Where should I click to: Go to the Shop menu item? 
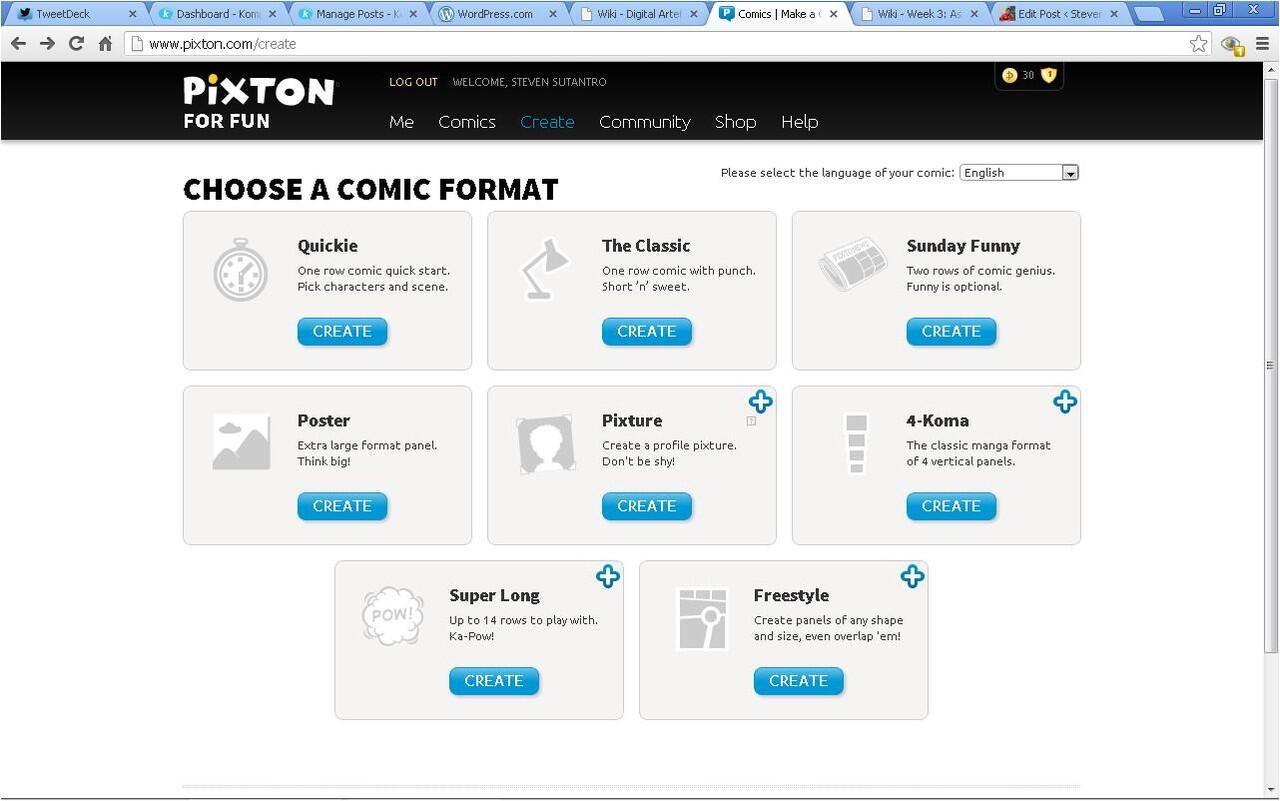tap(735, 122)
